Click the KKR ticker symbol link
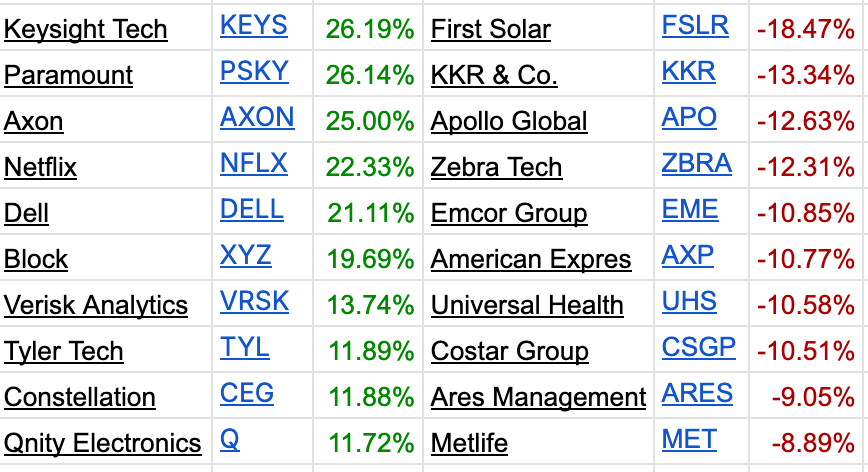This screenshot has width=868, height=472. point(688,72)
